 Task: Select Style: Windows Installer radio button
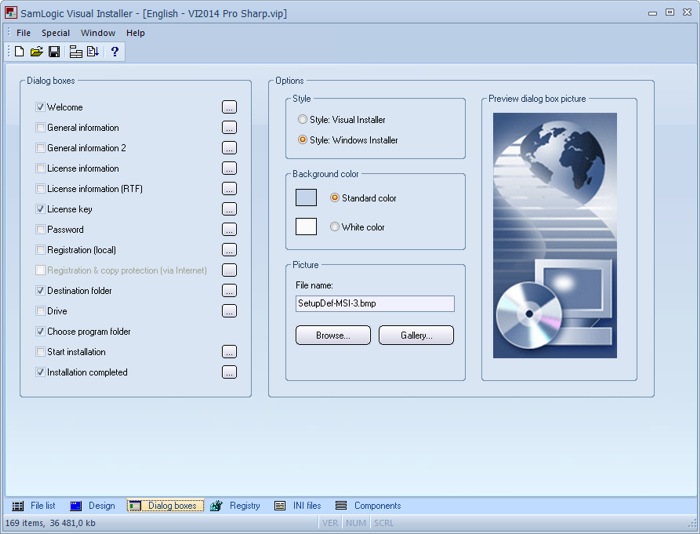[x=302, y=140]
